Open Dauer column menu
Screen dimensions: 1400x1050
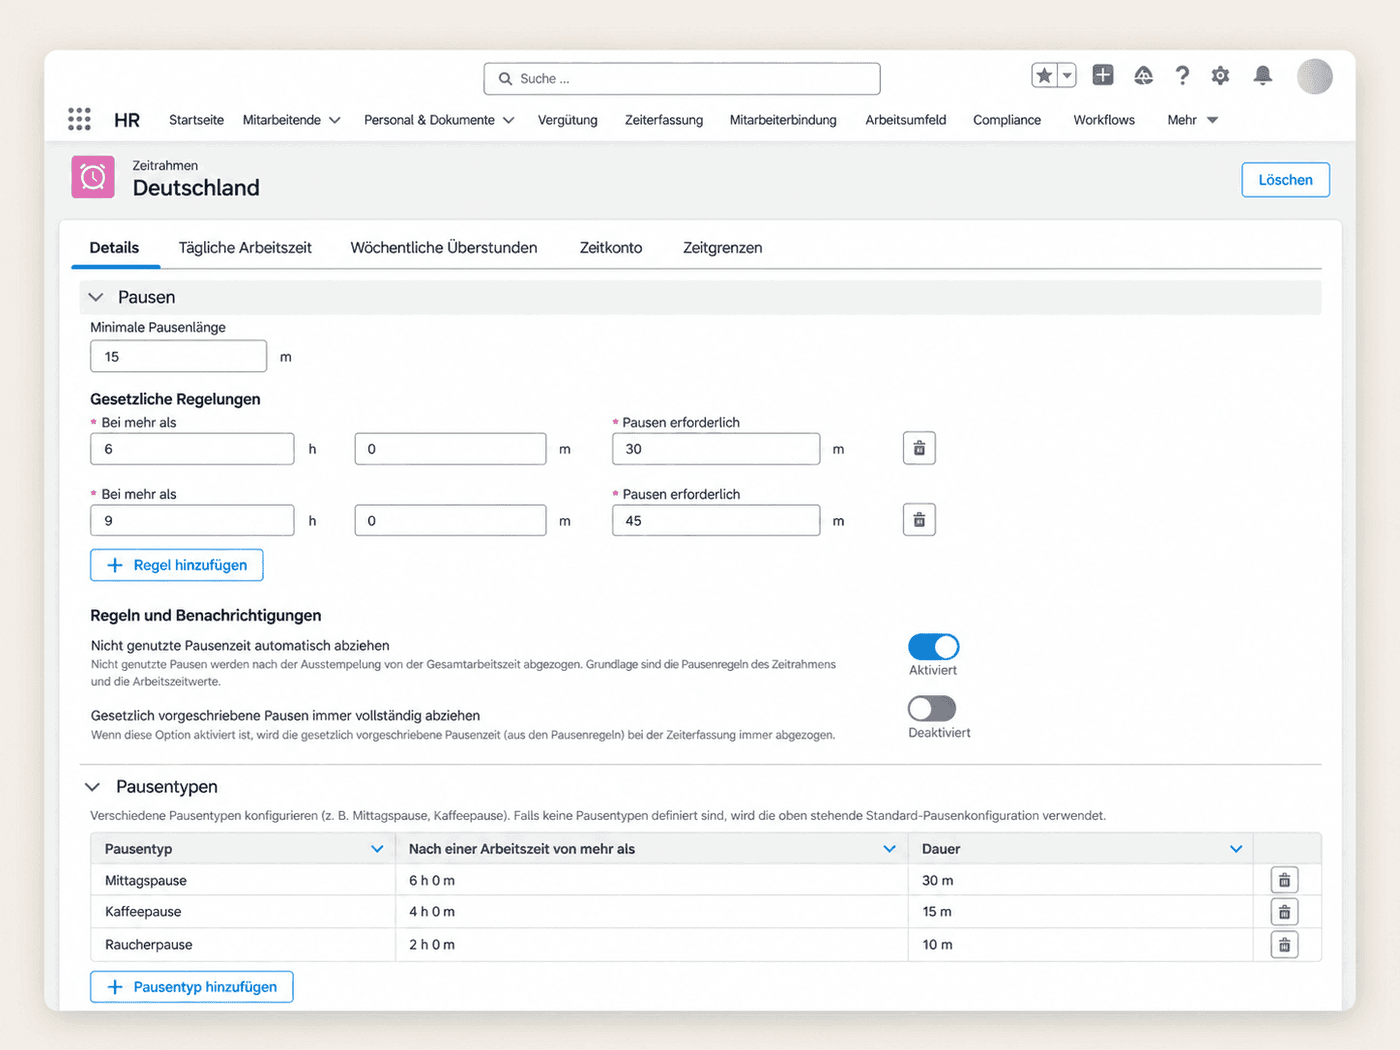point(1236,849)
